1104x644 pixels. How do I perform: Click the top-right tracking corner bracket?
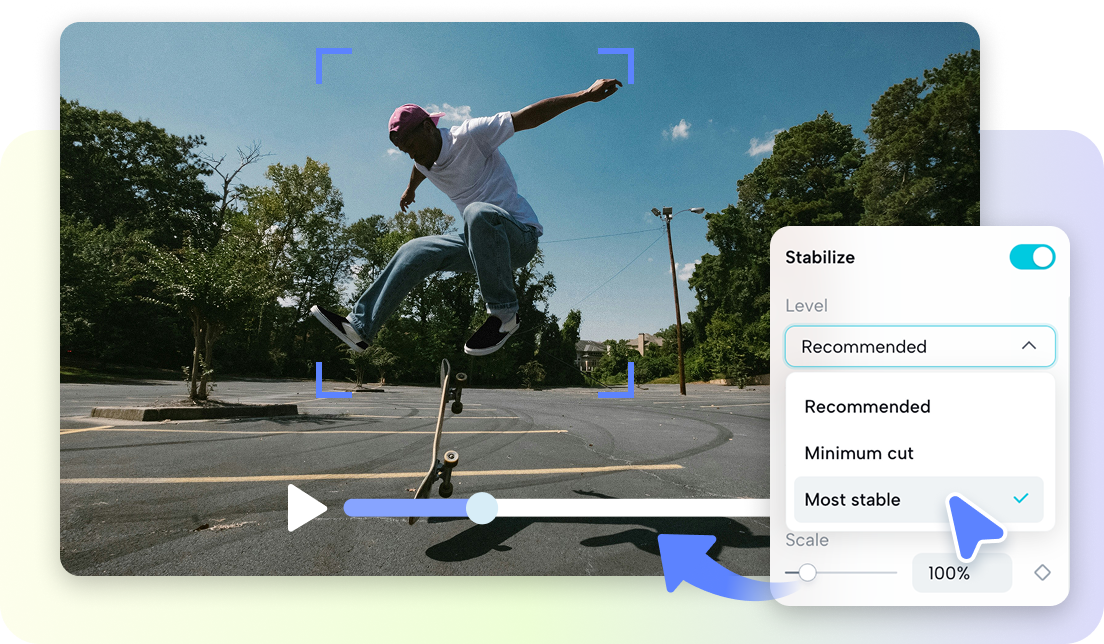click(x=617, y=63)
